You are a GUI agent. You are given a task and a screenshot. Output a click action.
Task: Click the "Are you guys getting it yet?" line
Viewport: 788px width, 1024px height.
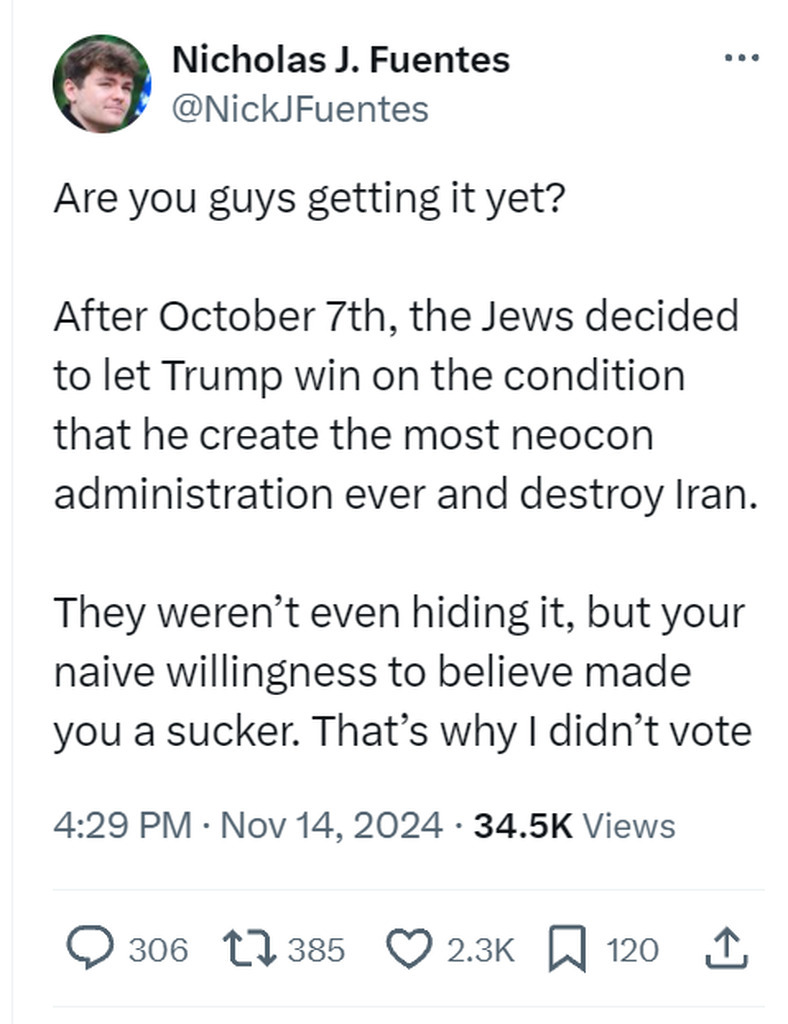[309, 200]
